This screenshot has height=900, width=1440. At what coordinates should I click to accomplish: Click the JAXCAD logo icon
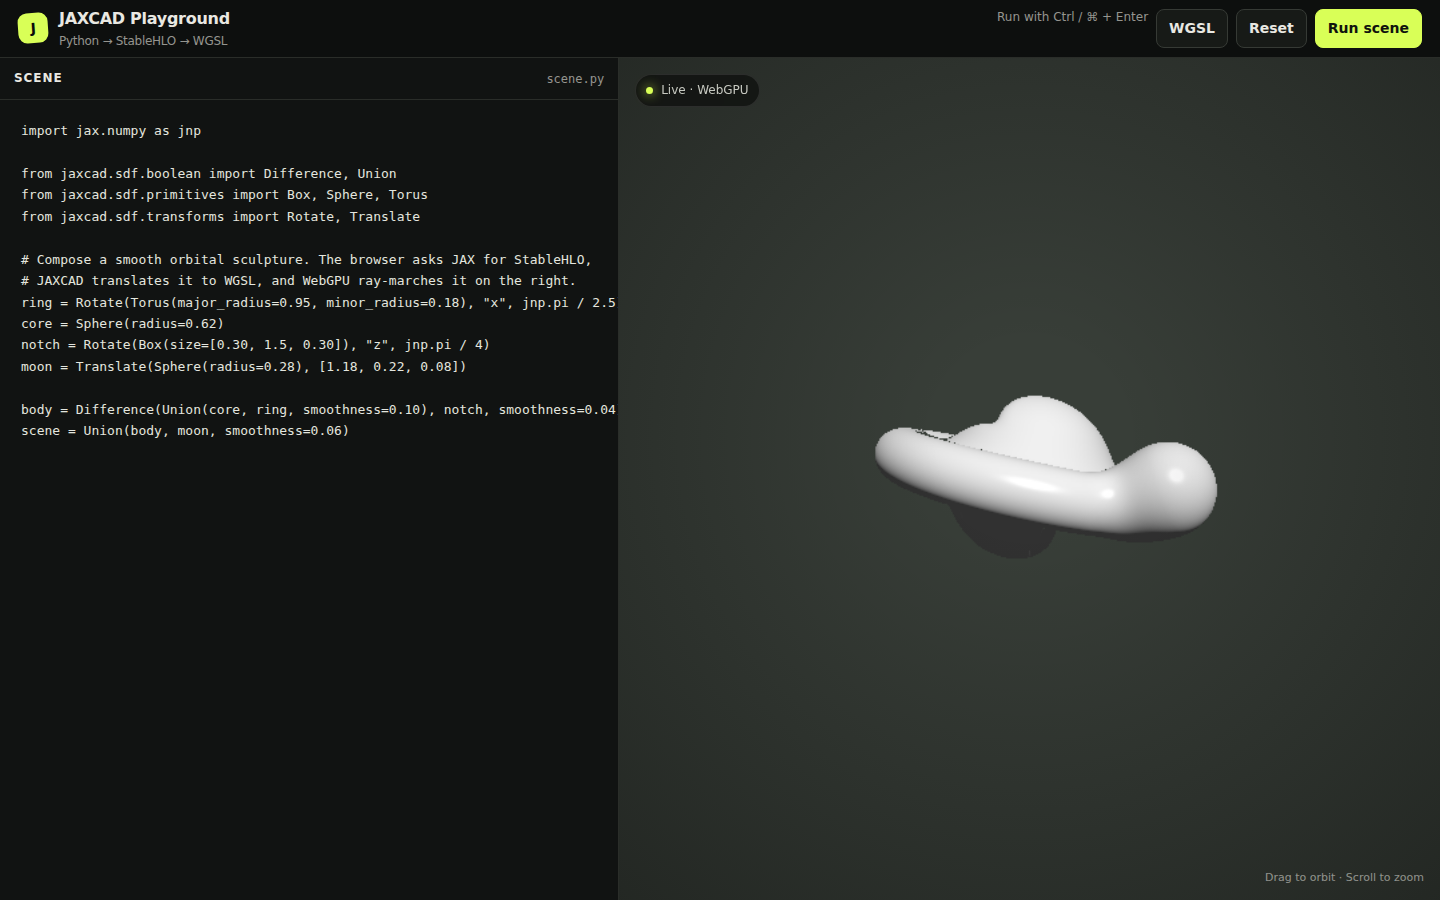click(33, 28)
